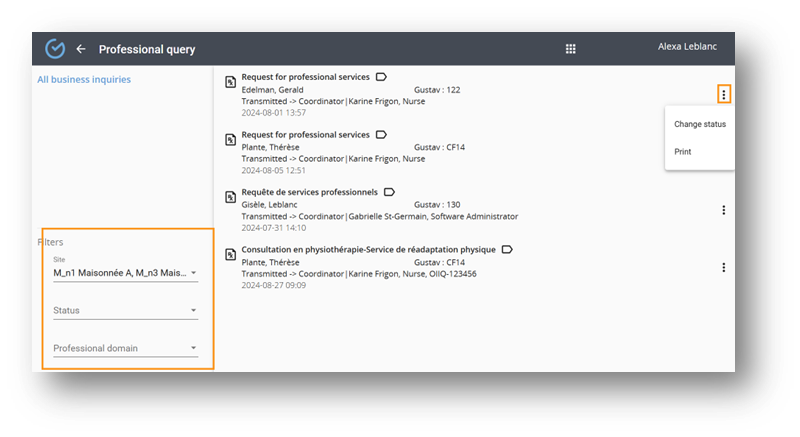Click the tag icon next to Consultation en physiothérapie
Screen dimensions: 800x437
click(x=507, y=249)
